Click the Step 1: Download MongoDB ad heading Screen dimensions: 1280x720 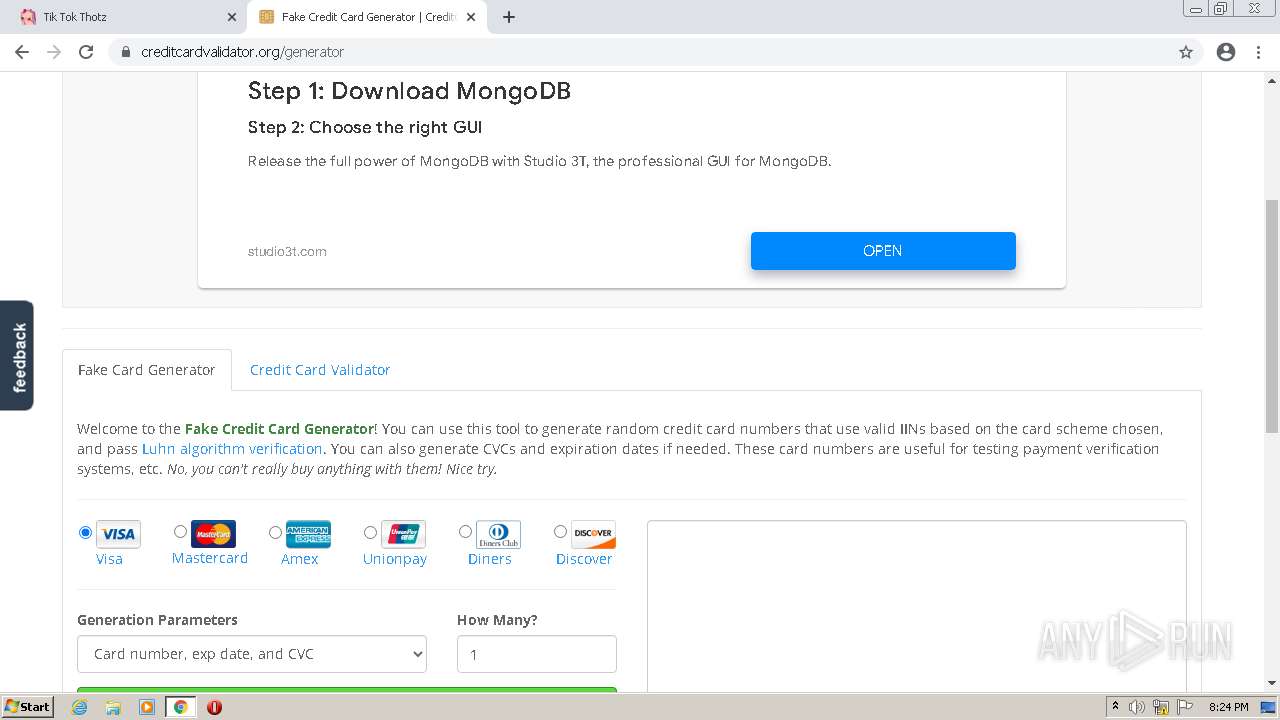[409, 91]
